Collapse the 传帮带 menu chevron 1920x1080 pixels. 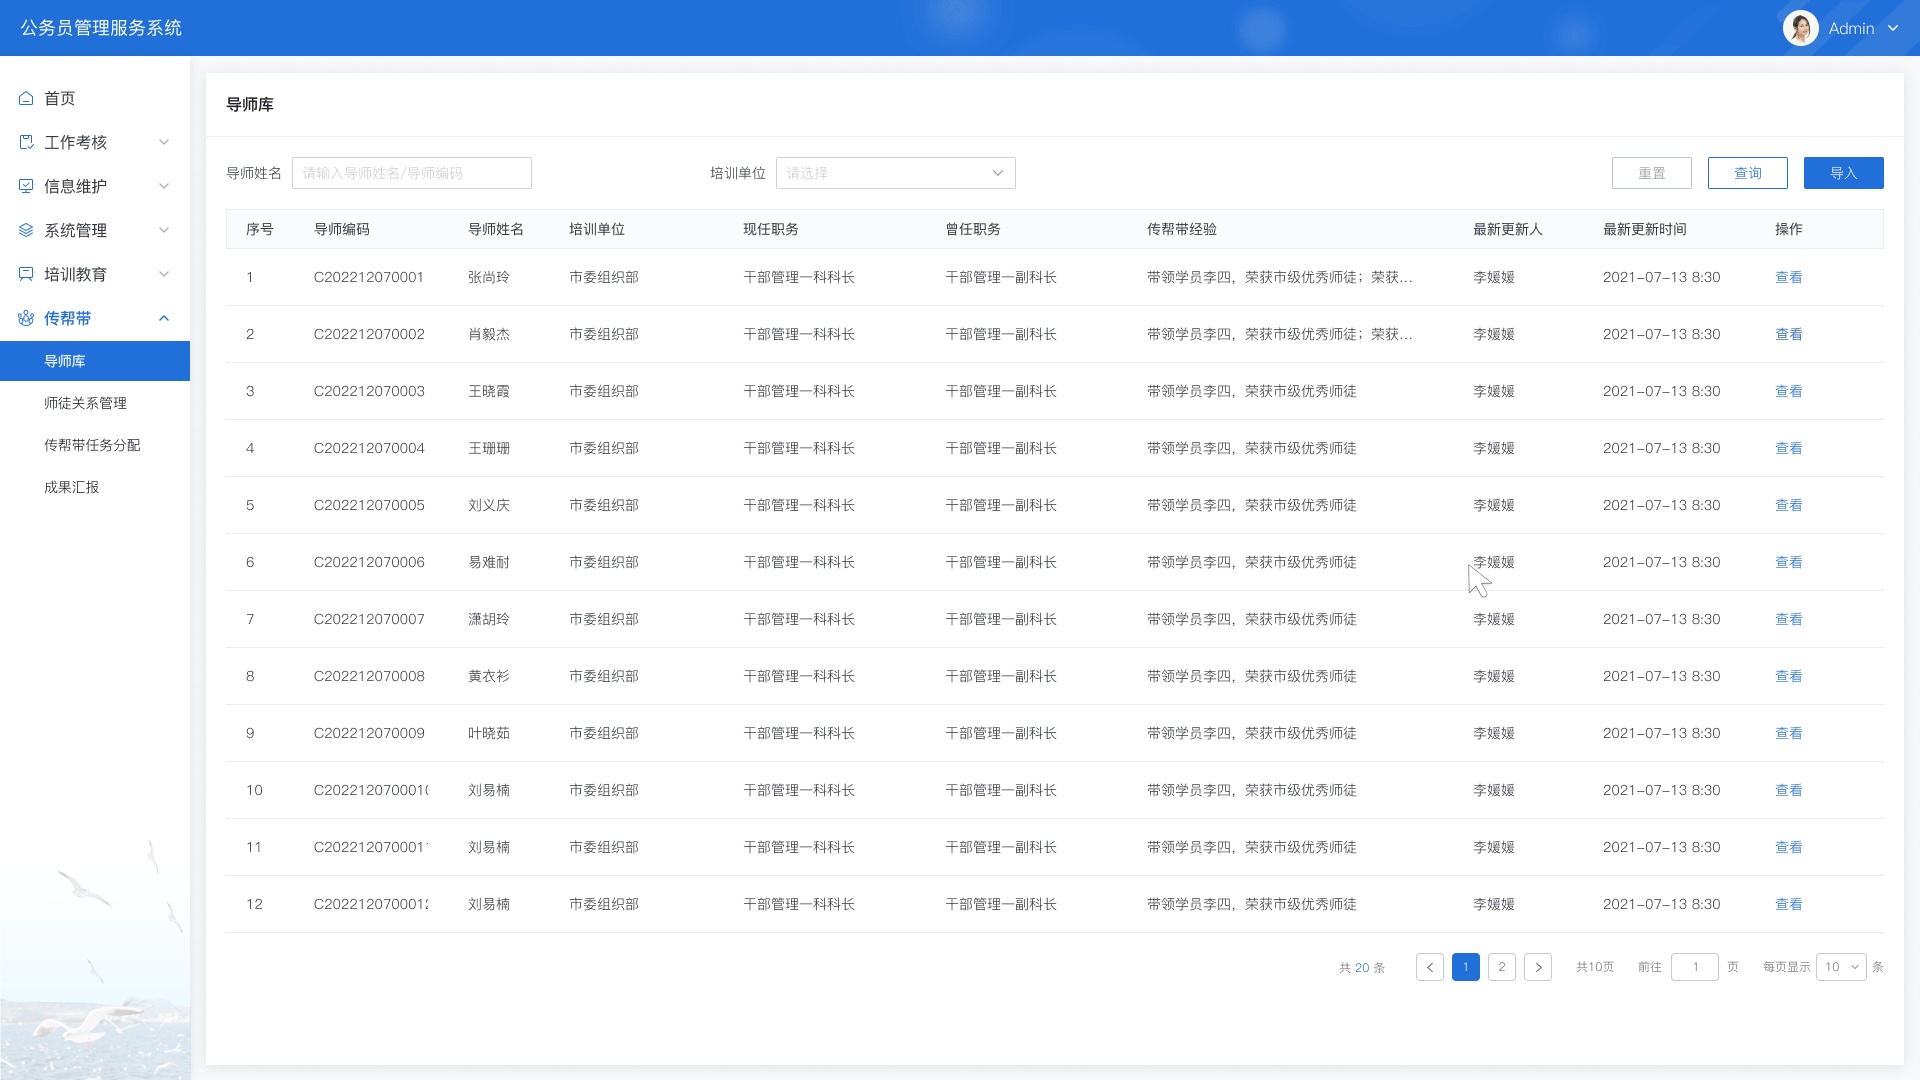(x=164, y=318)
